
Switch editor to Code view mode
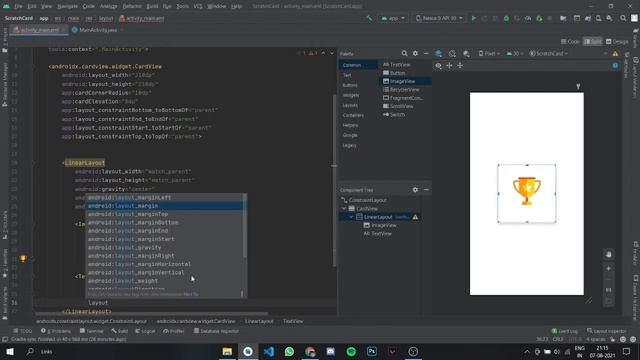(570, 42)
